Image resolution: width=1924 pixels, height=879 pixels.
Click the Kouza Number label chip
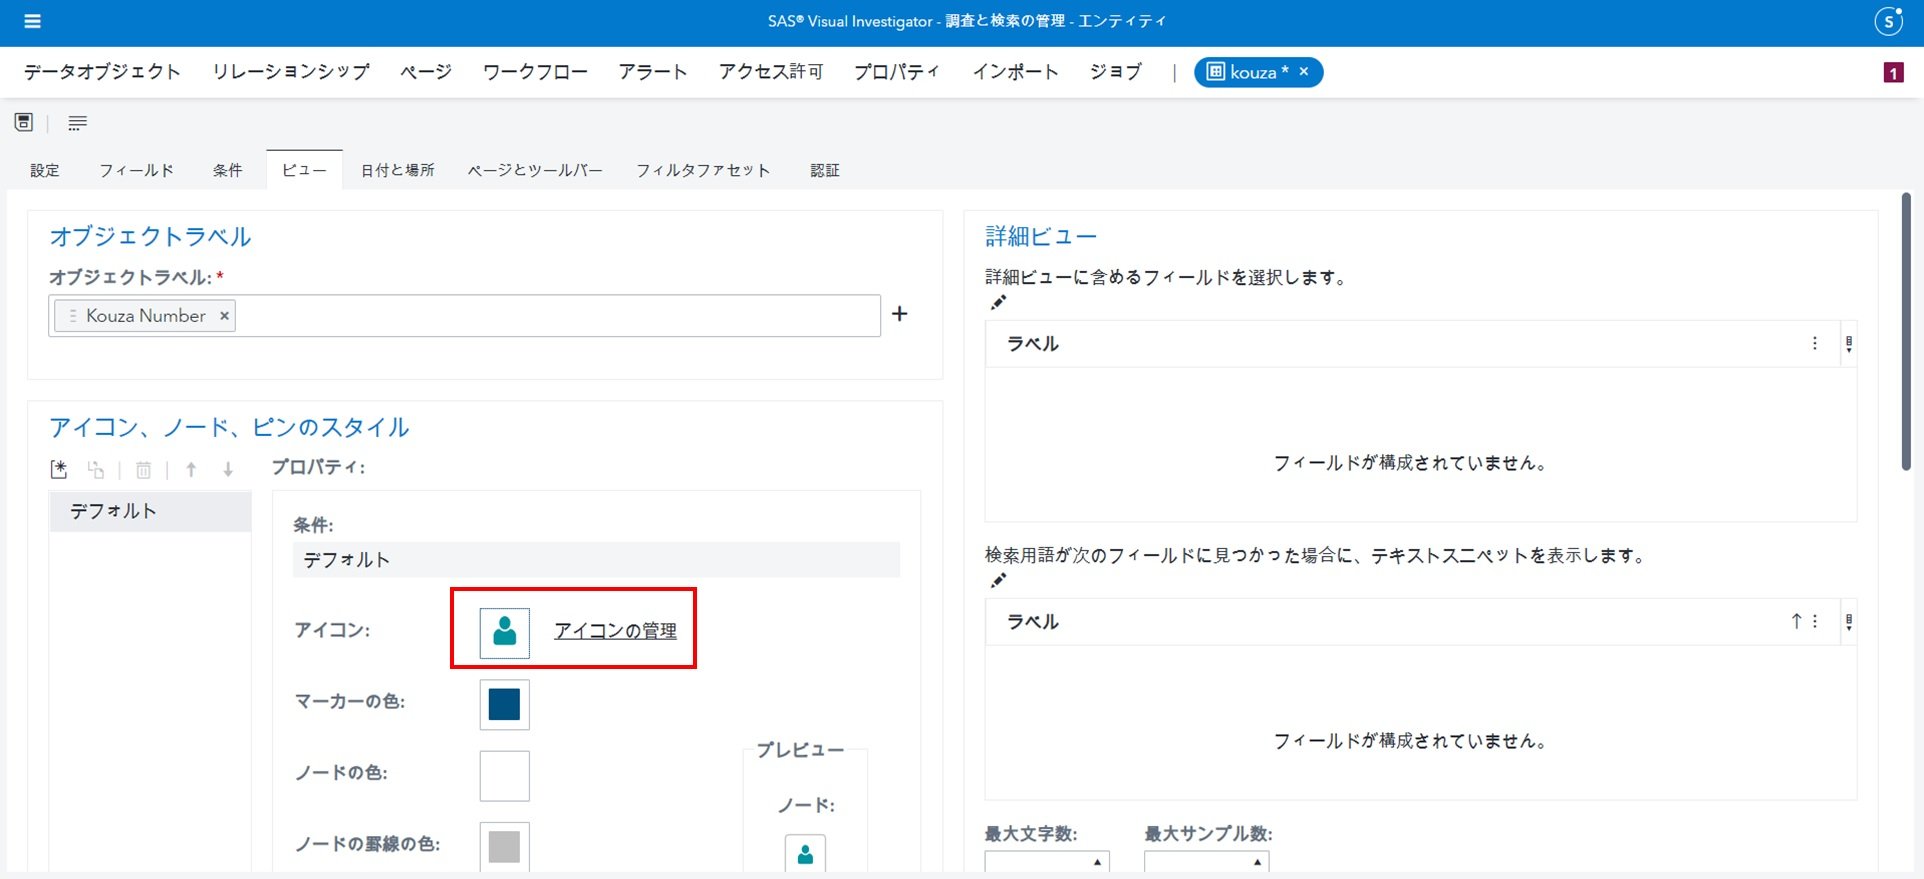click(145, 316)
